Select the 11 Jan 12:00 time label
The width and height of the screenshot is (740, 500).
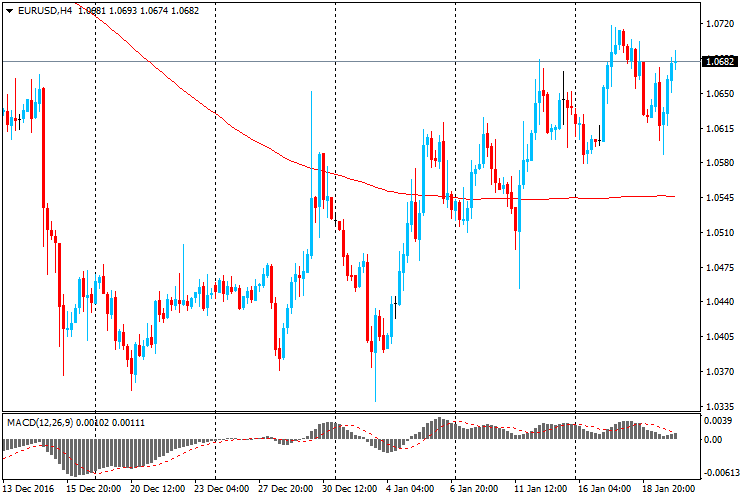pos(537,489)
